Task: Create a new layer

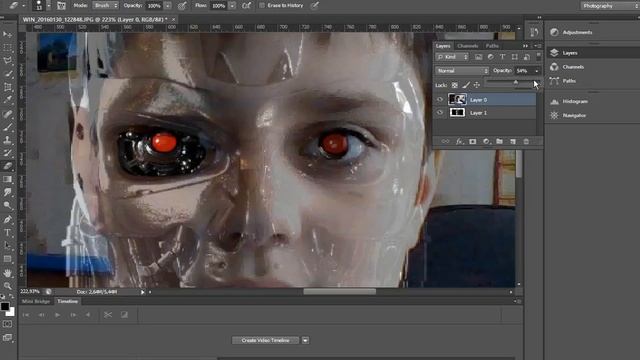Action: 513,141
